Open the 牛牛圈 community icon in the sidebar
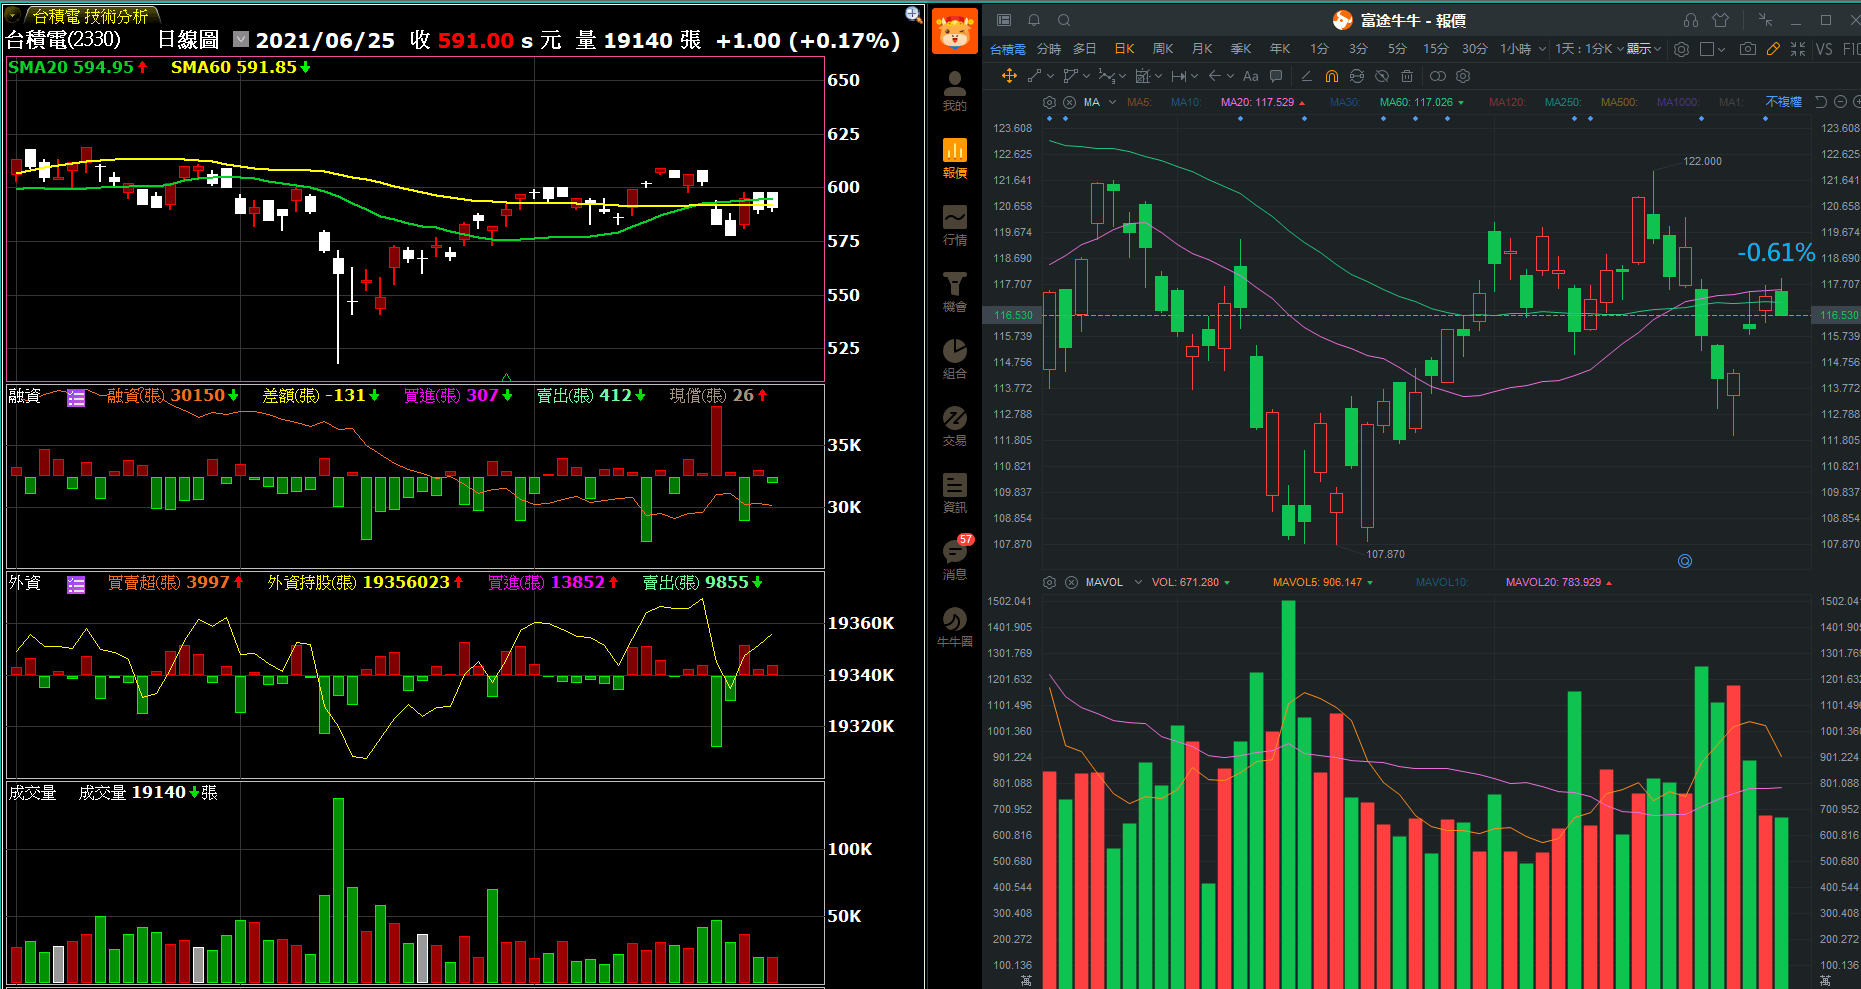The height and width of the screenshot is (989, 1861). coord(955,627)
